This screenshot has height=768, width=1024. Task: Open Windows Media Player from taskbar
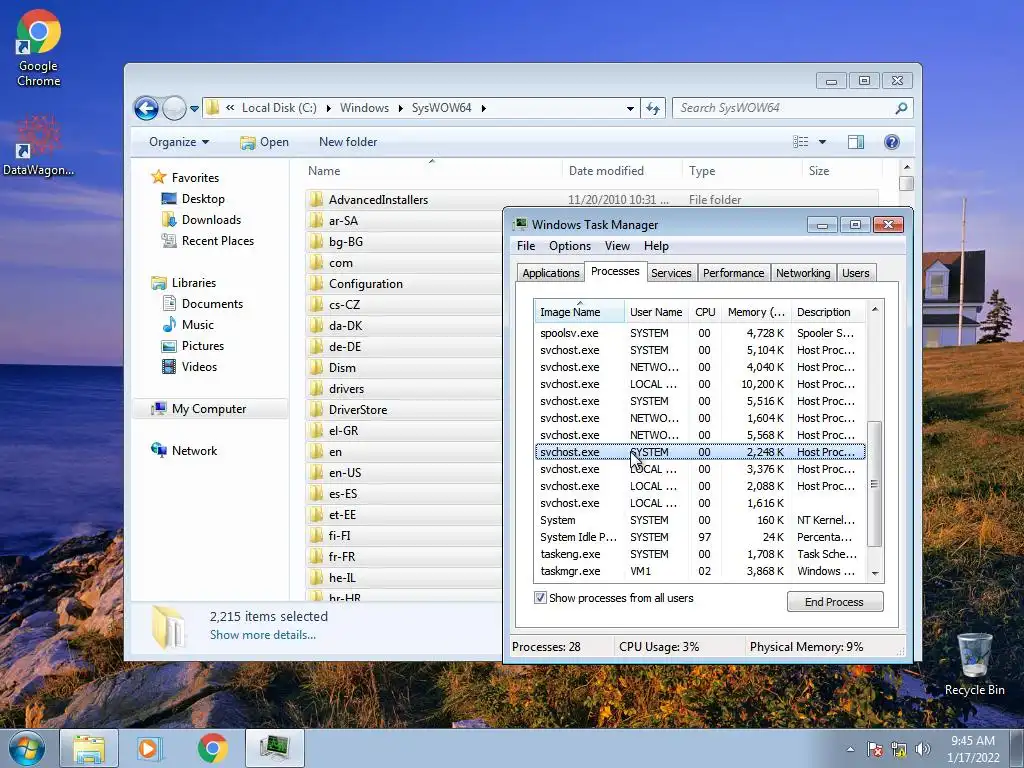149,748
